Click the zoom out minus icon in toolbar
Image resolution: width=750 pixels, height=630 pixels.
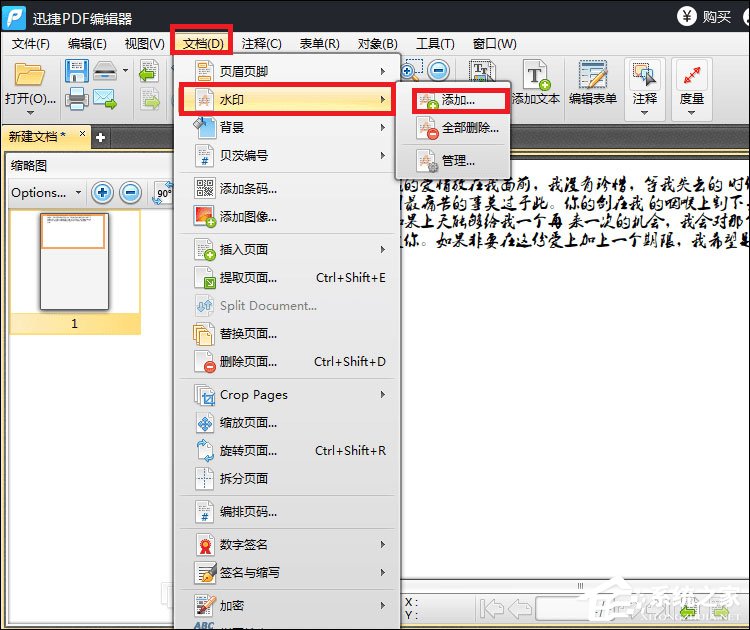pyautogui.click(x=438, y=70)
